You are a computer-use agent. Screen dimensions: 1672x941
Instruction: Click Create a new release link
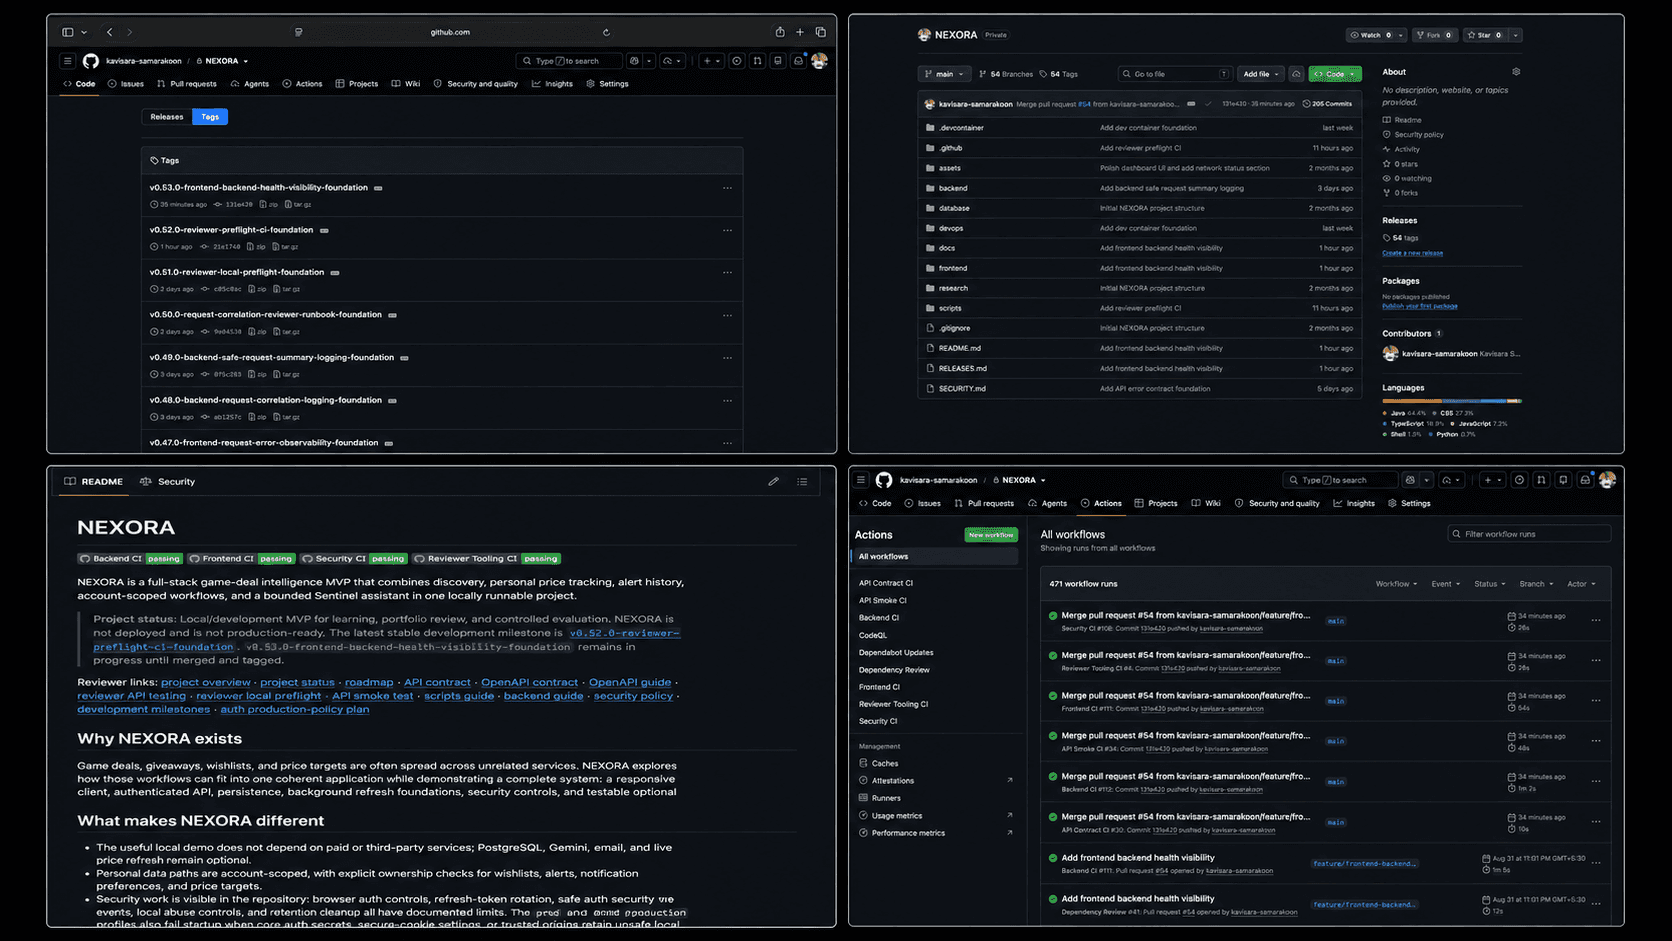pyautogui.click(x=1412, y=253)
